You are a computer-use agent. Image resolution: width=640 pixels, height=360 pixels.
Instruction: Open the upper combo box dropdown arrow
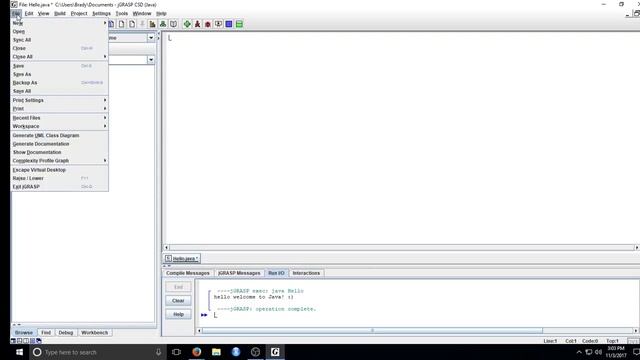tap(151, 38)
